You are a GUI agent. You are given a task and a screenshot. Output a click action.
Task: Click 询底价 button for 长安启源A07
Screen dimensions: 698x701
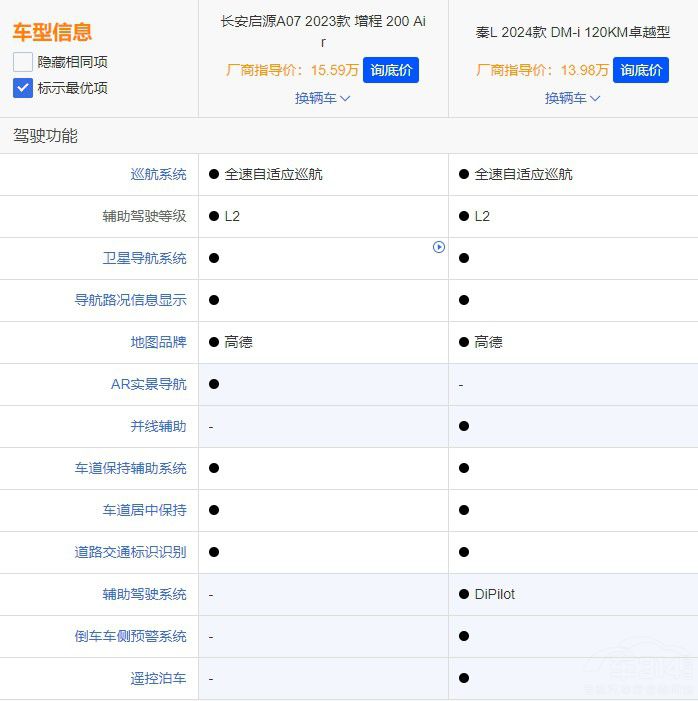point(390,70)
